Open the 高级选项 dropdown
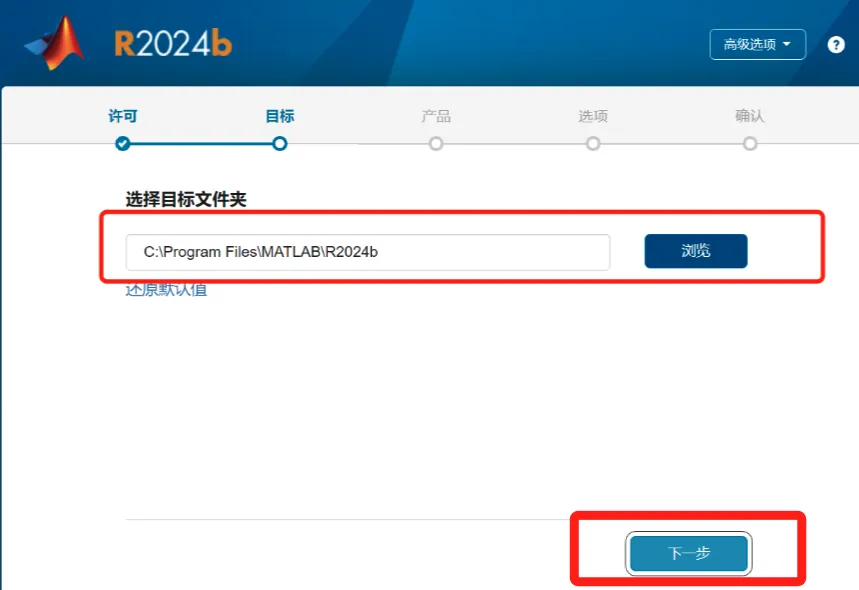The height and width of the screenshot is (590, 859). [758, 44]
